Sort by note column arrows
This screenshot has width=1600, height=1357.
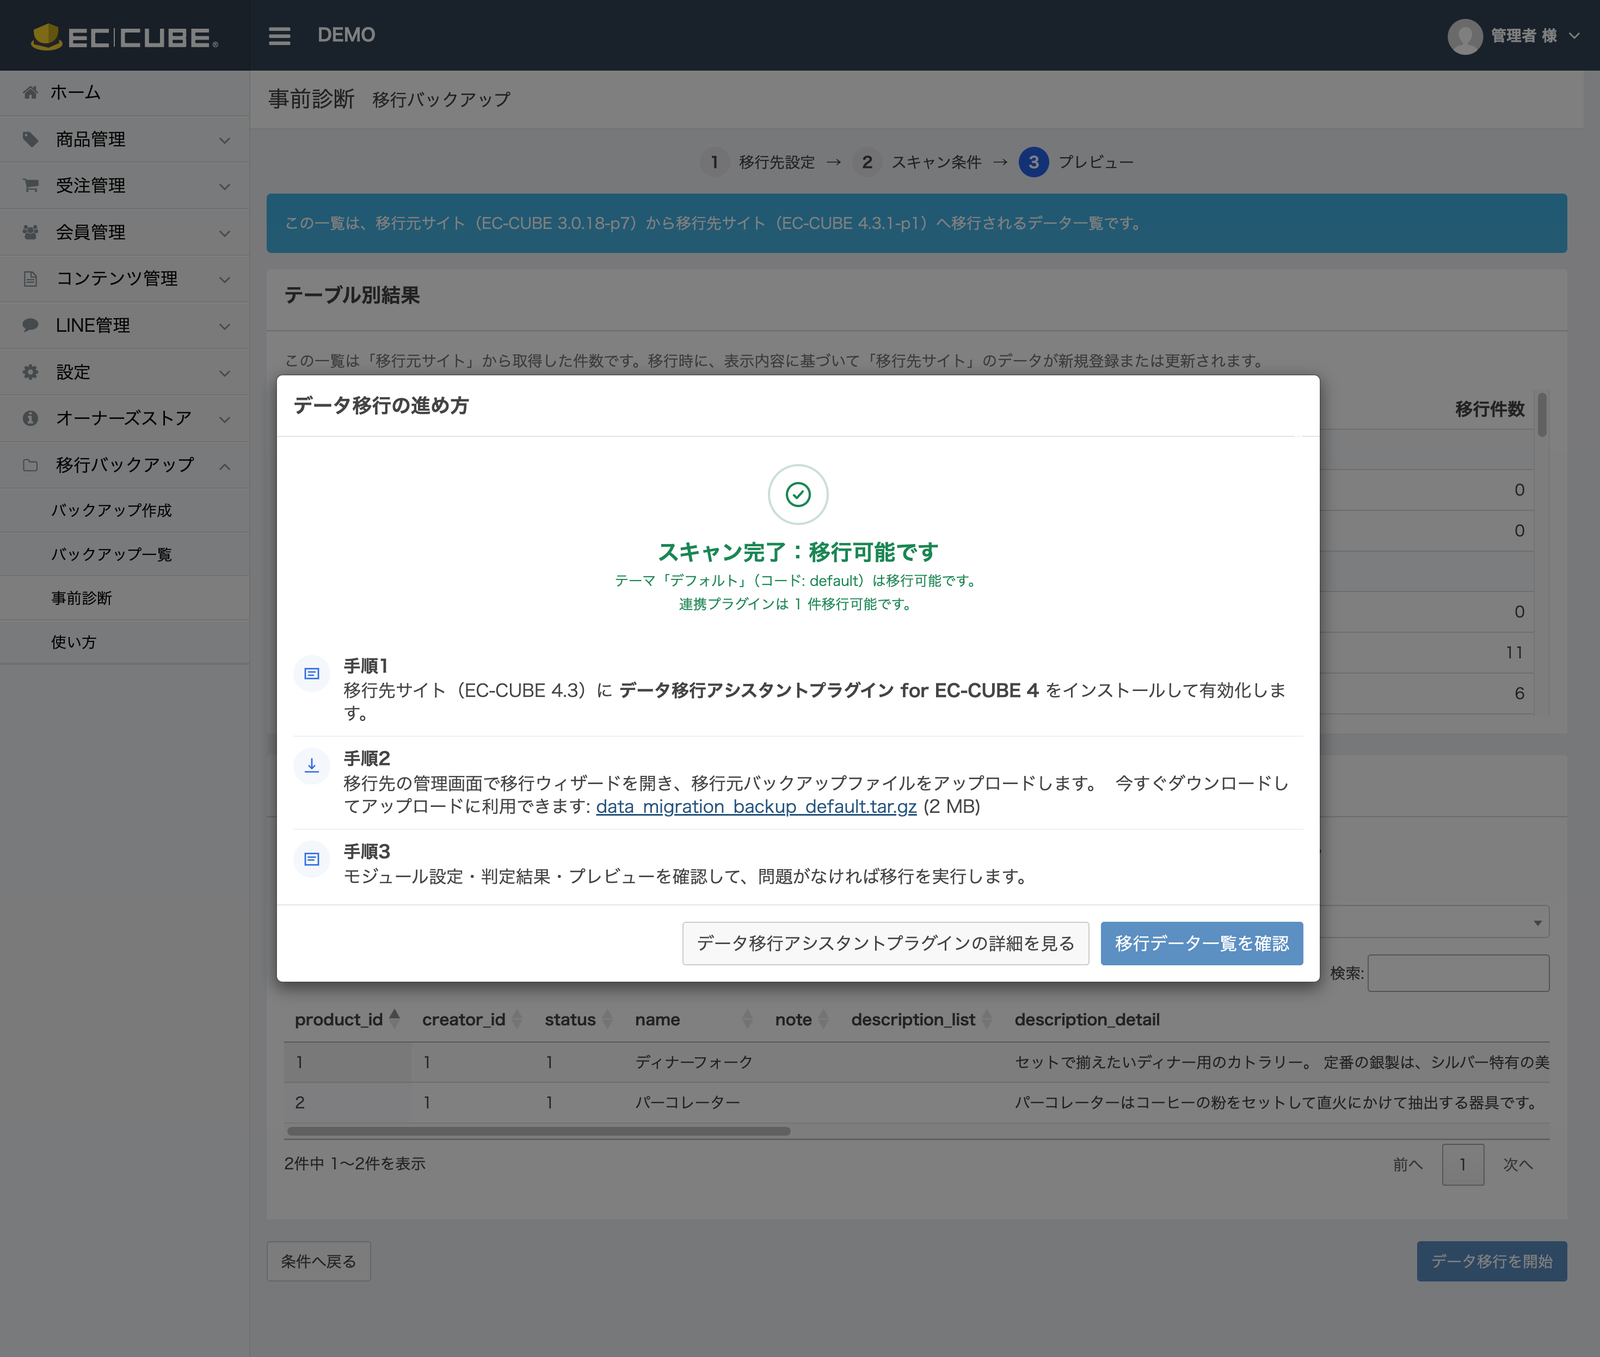coord(823,1019)
